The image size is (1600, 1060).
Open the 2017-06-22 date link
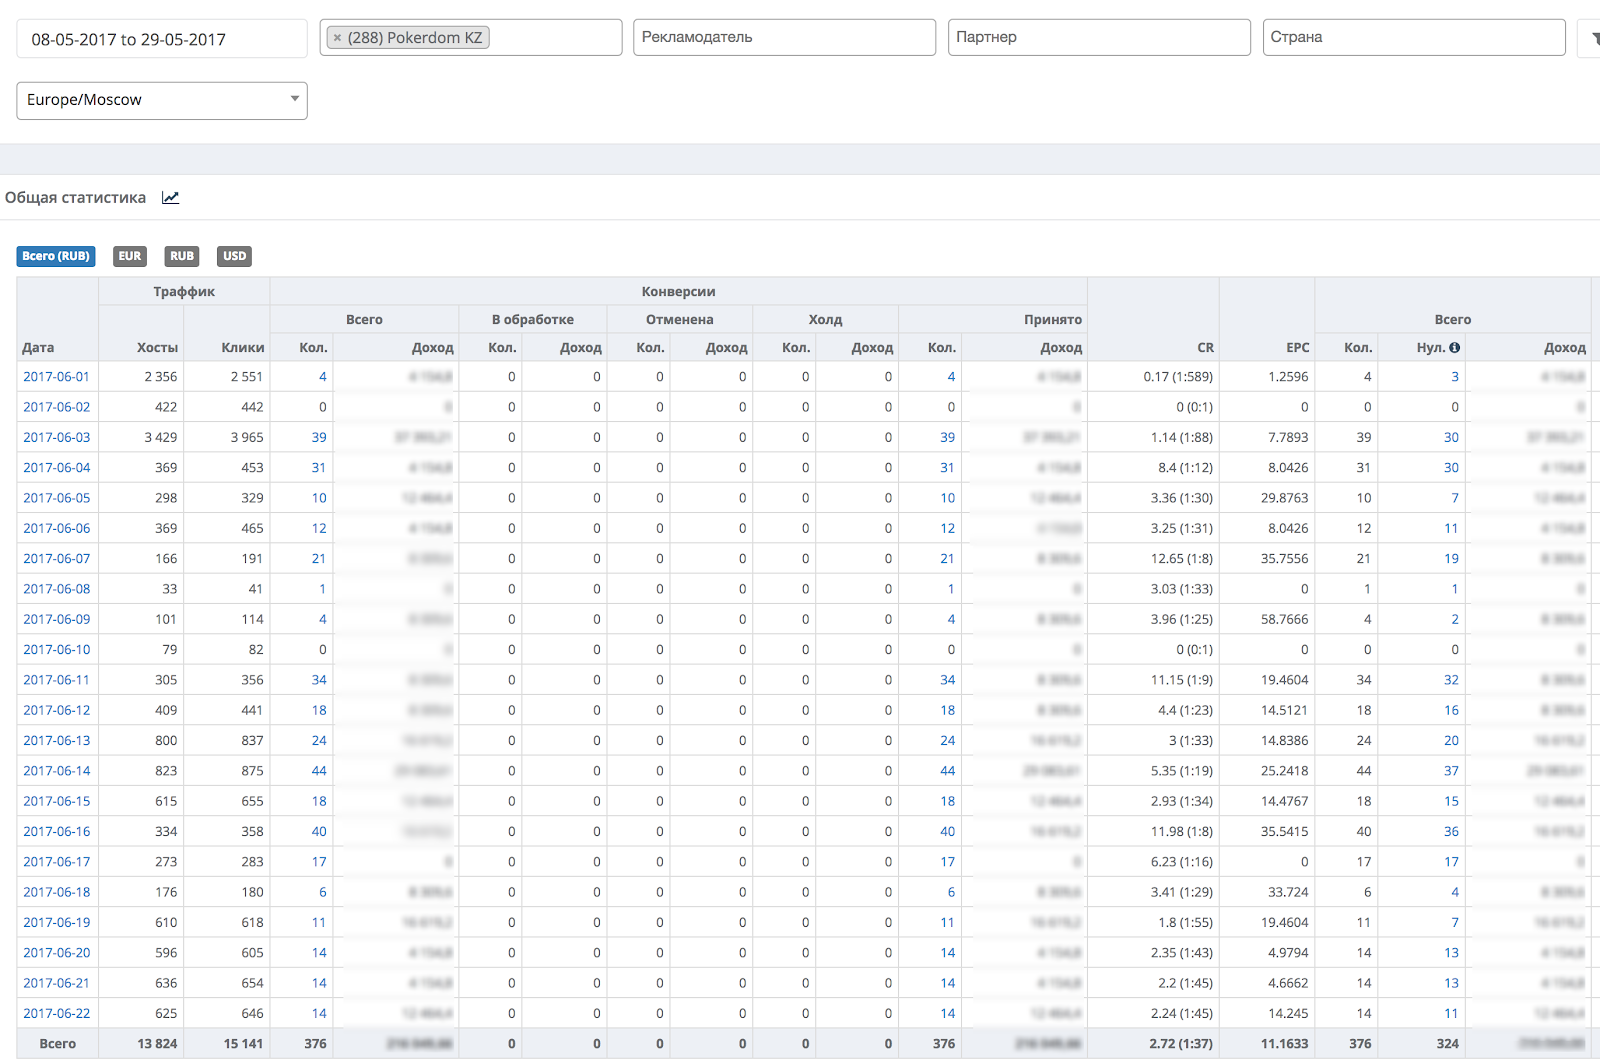[x=56, y=1013]
